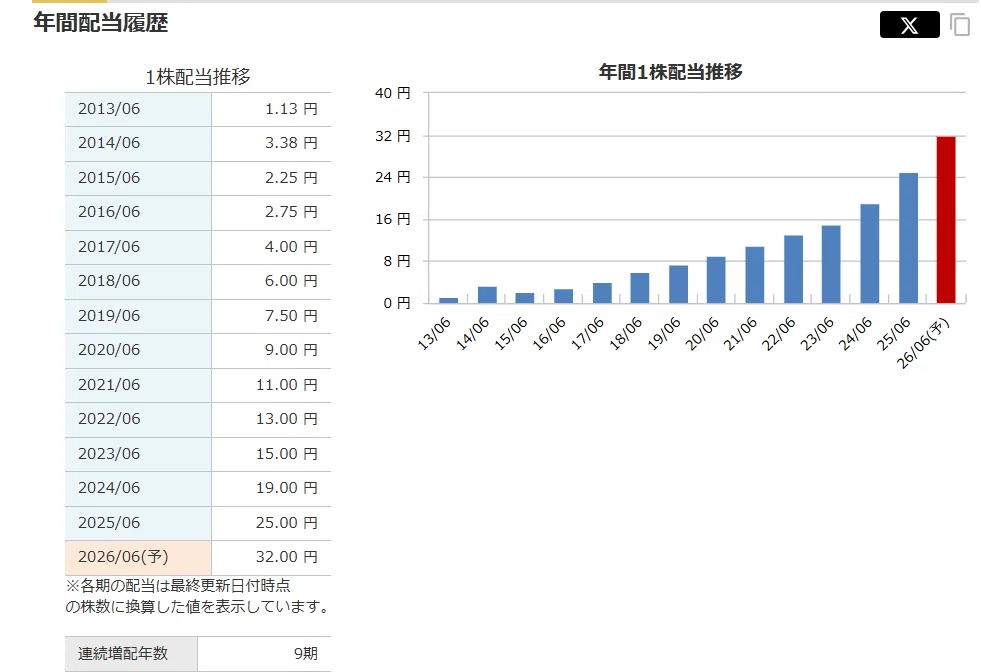Click the 8 円 y-axis label
This screenshot has height=672, width=981.
click(x=397, y=262)
